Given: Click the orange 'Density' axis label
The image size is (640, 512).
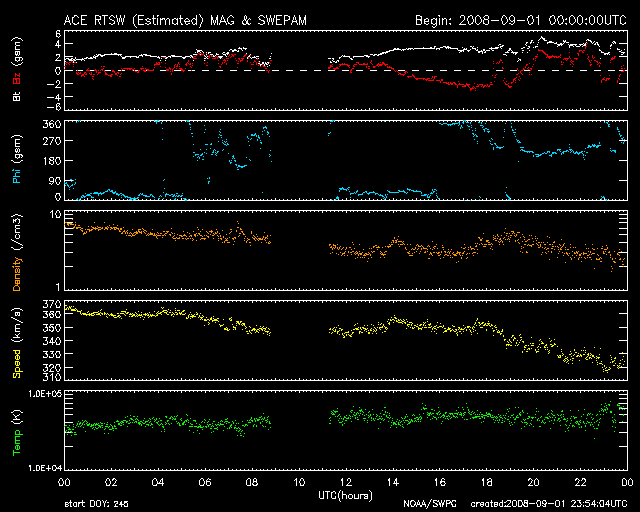Looking at the screenshot, I should pos(17,273).
